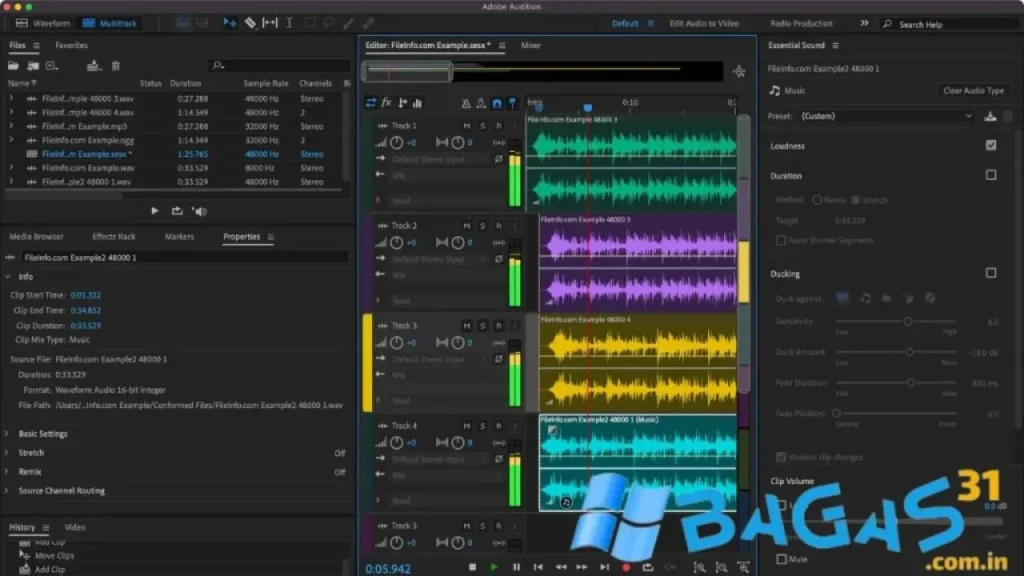This screenshot has height=576, width=1024.
Task: Click the Files panel search field
Action: click(280, 65)
